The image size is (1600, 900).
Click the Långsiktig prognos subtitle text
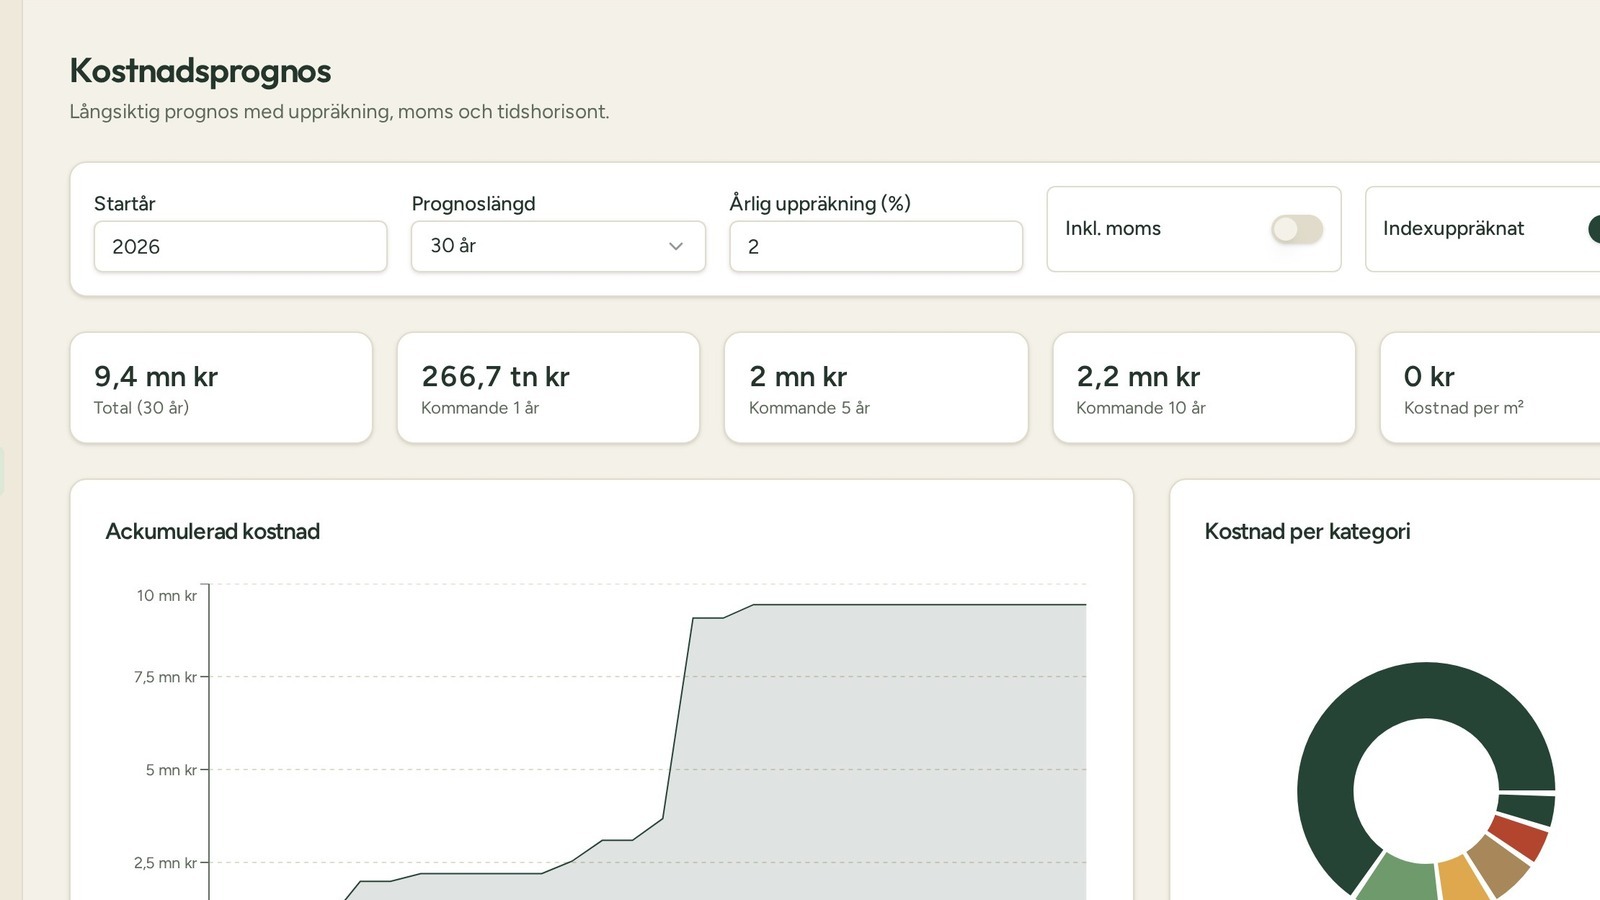point(339,112)
